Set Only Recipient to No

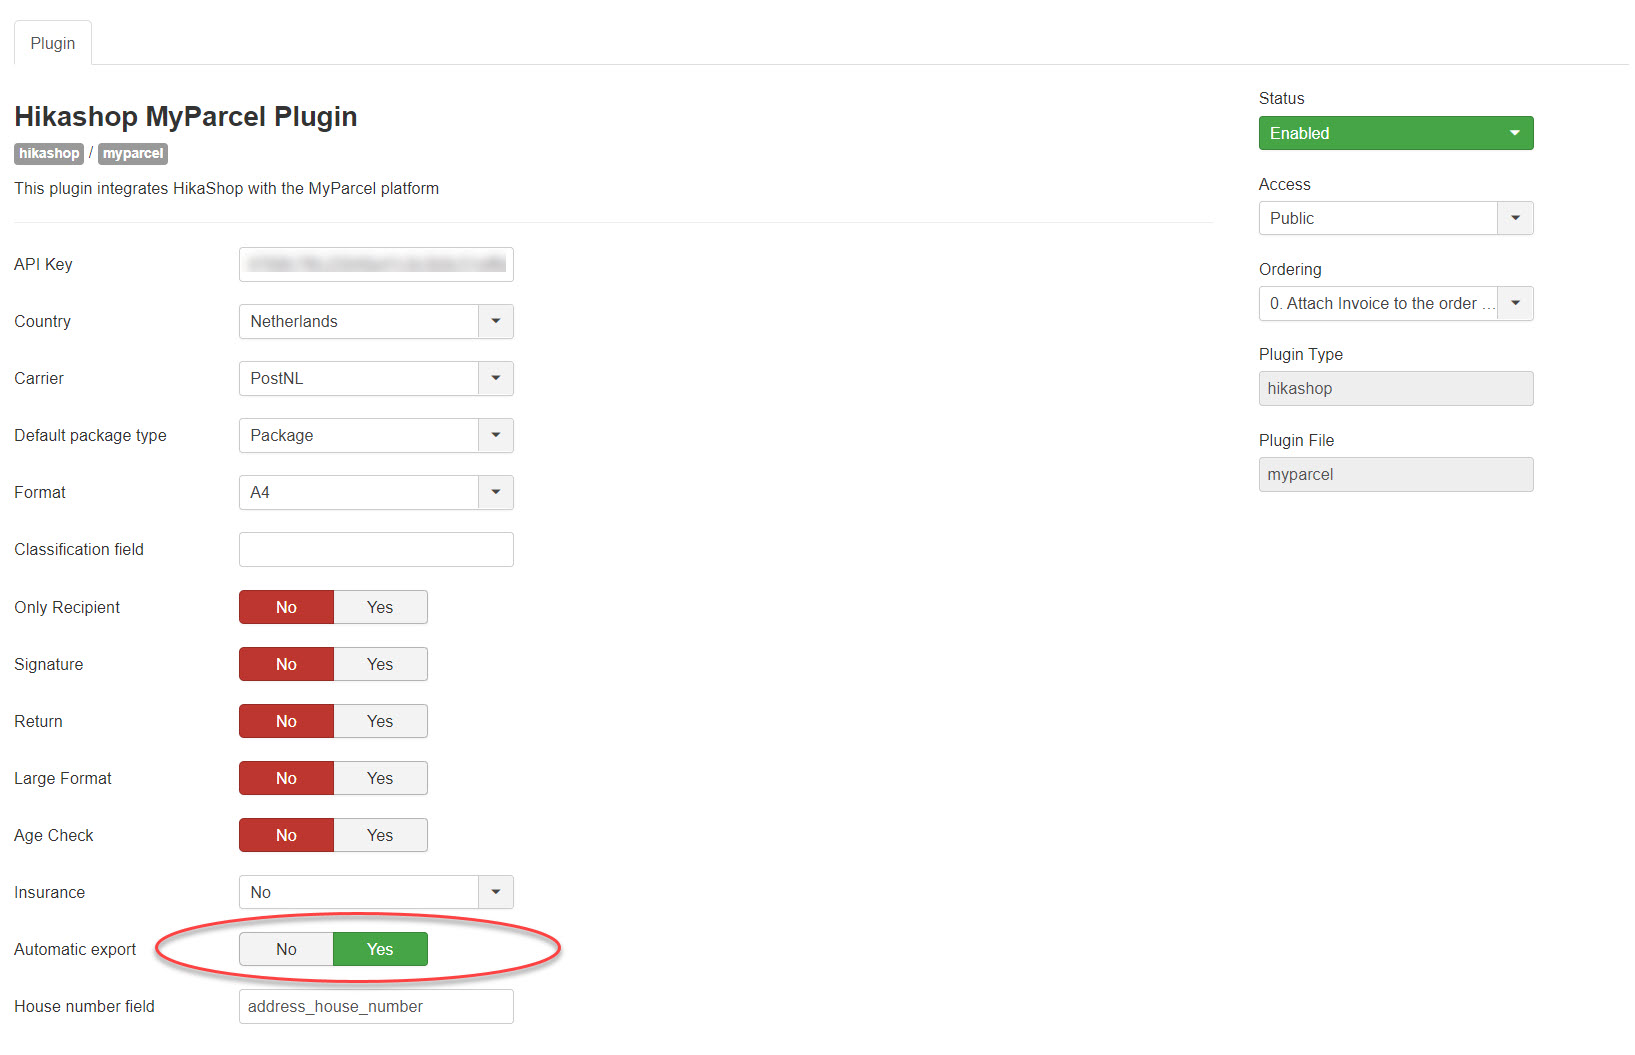pos(286,607)
